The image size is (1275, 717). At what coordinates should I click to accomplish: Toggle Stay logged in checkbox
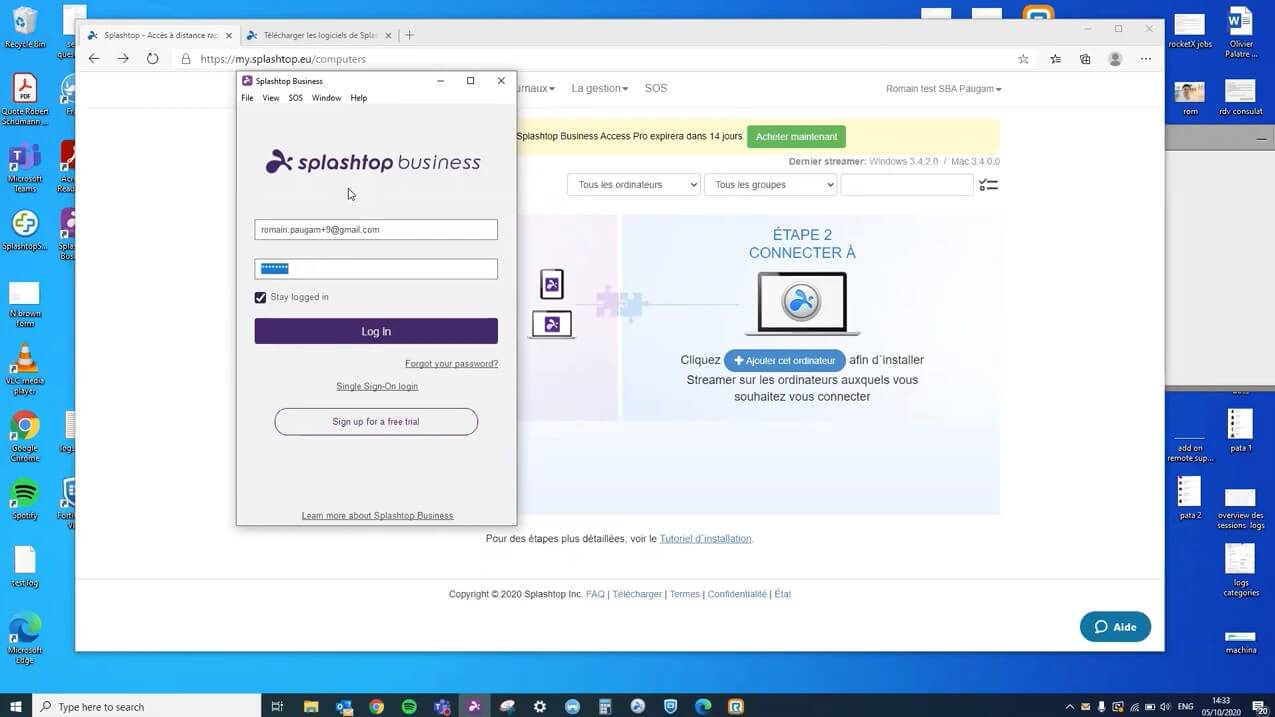coord(261,297)
